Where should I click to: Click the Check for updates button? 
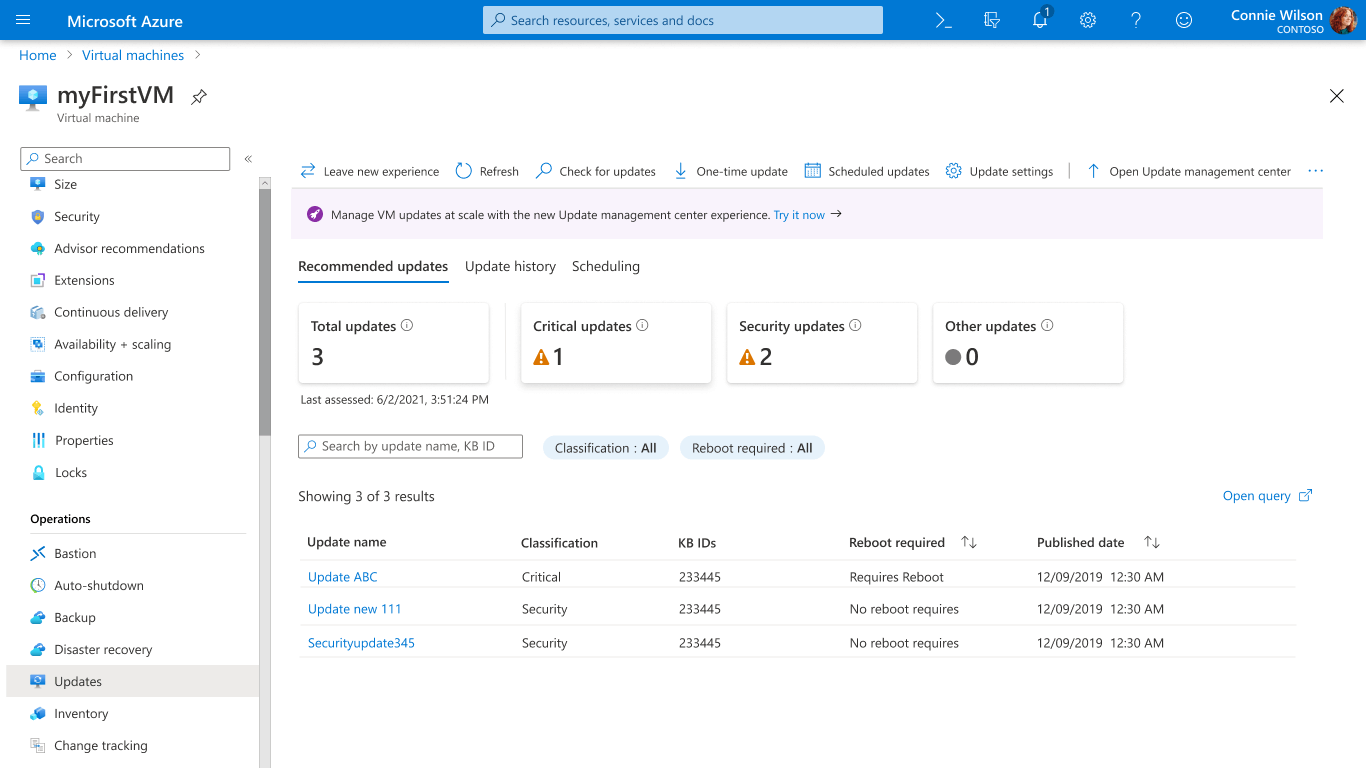tap(596, 171)
